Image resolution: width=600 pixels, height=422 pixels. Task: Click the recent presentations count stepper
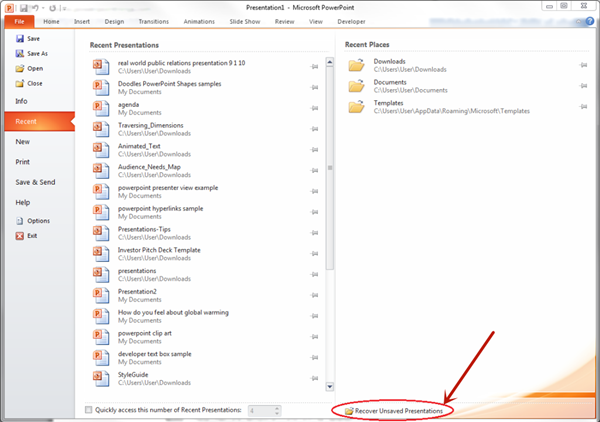(277, 411)
